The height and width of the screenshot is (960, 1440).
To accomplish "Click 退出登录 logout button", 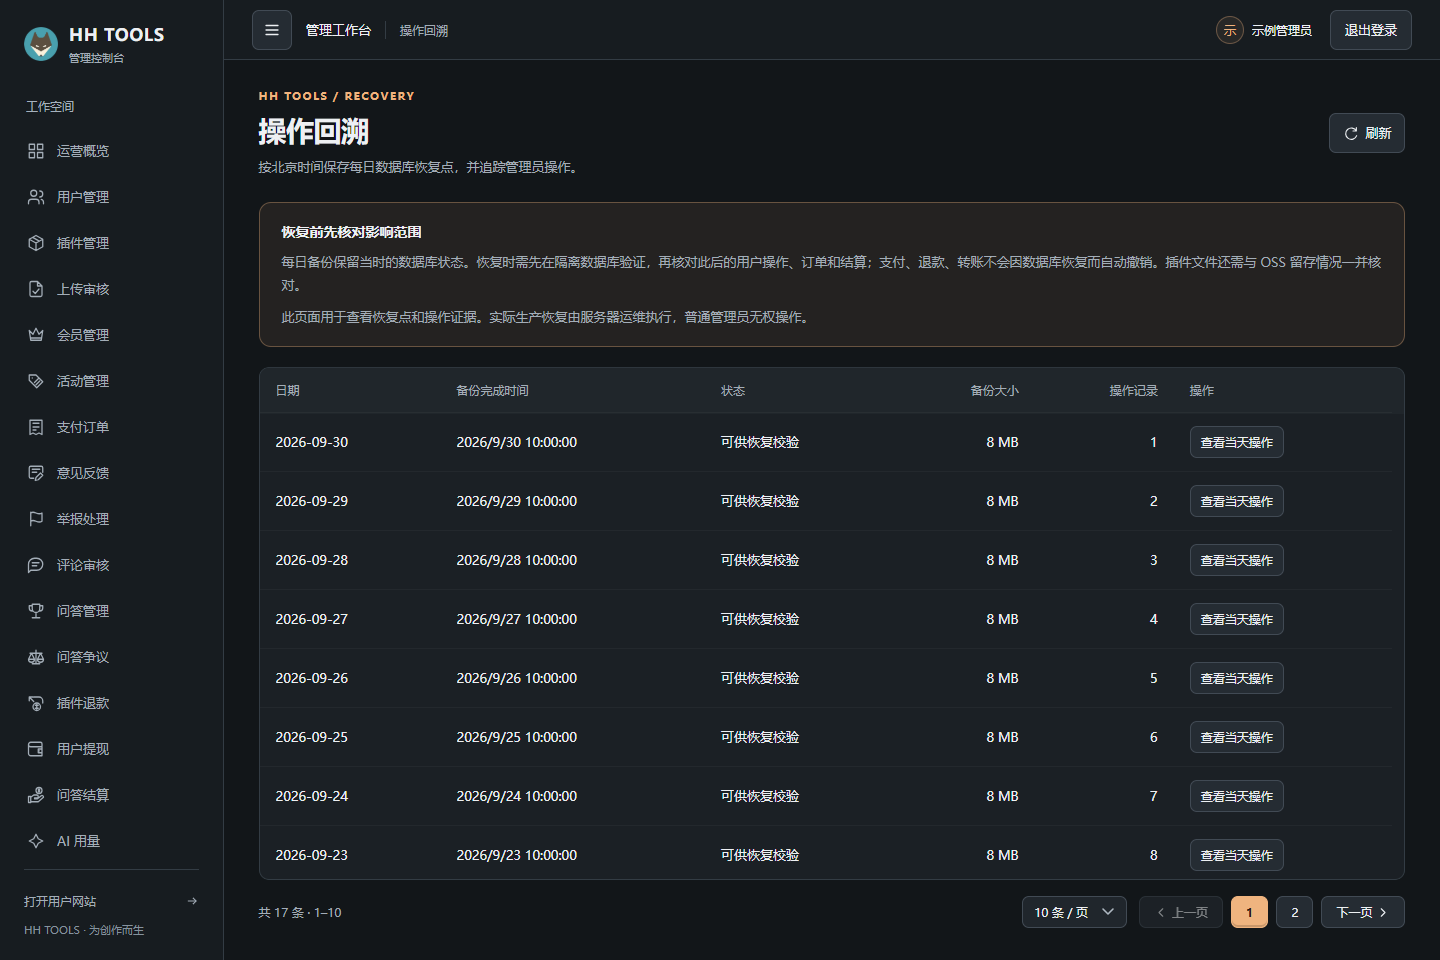I will pyautogui.click(x=1371, y=30).
